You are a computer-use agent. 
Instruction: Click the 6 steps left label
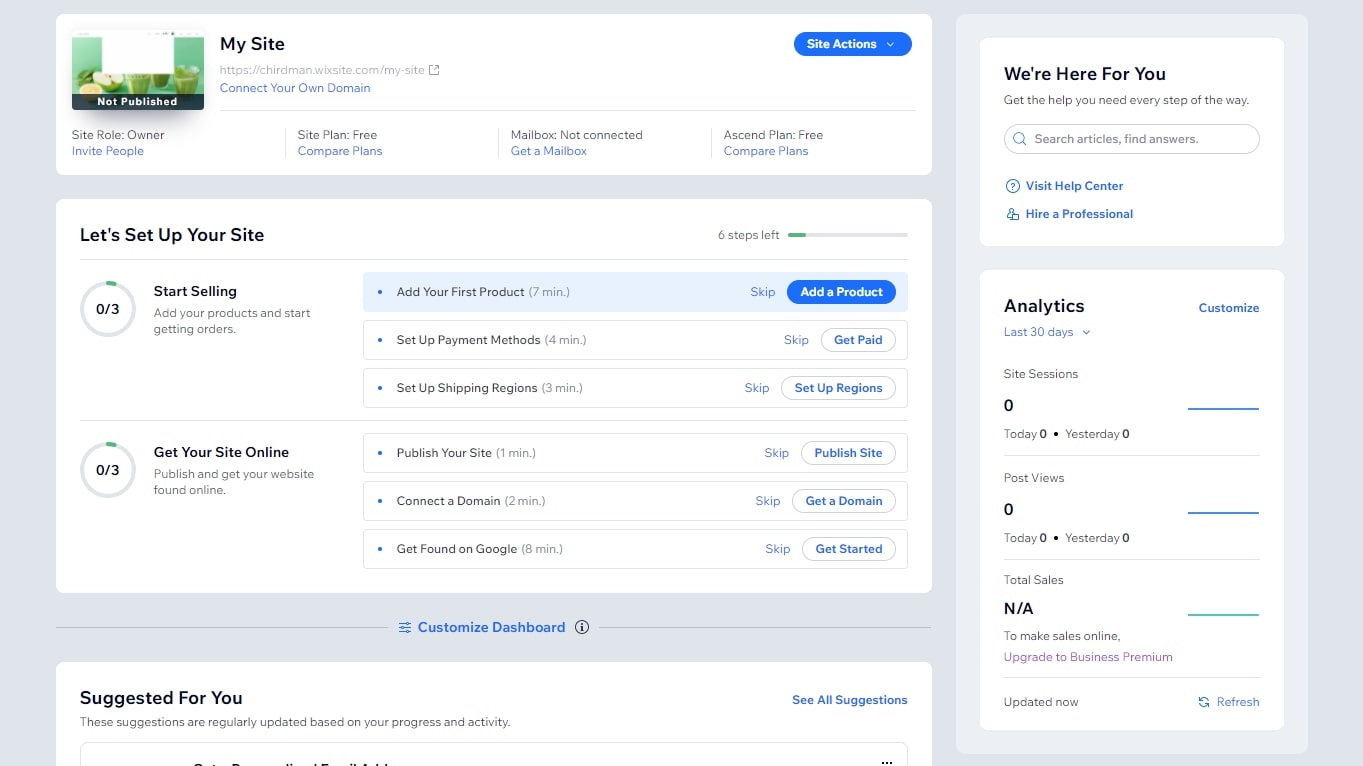pos(749,235)
